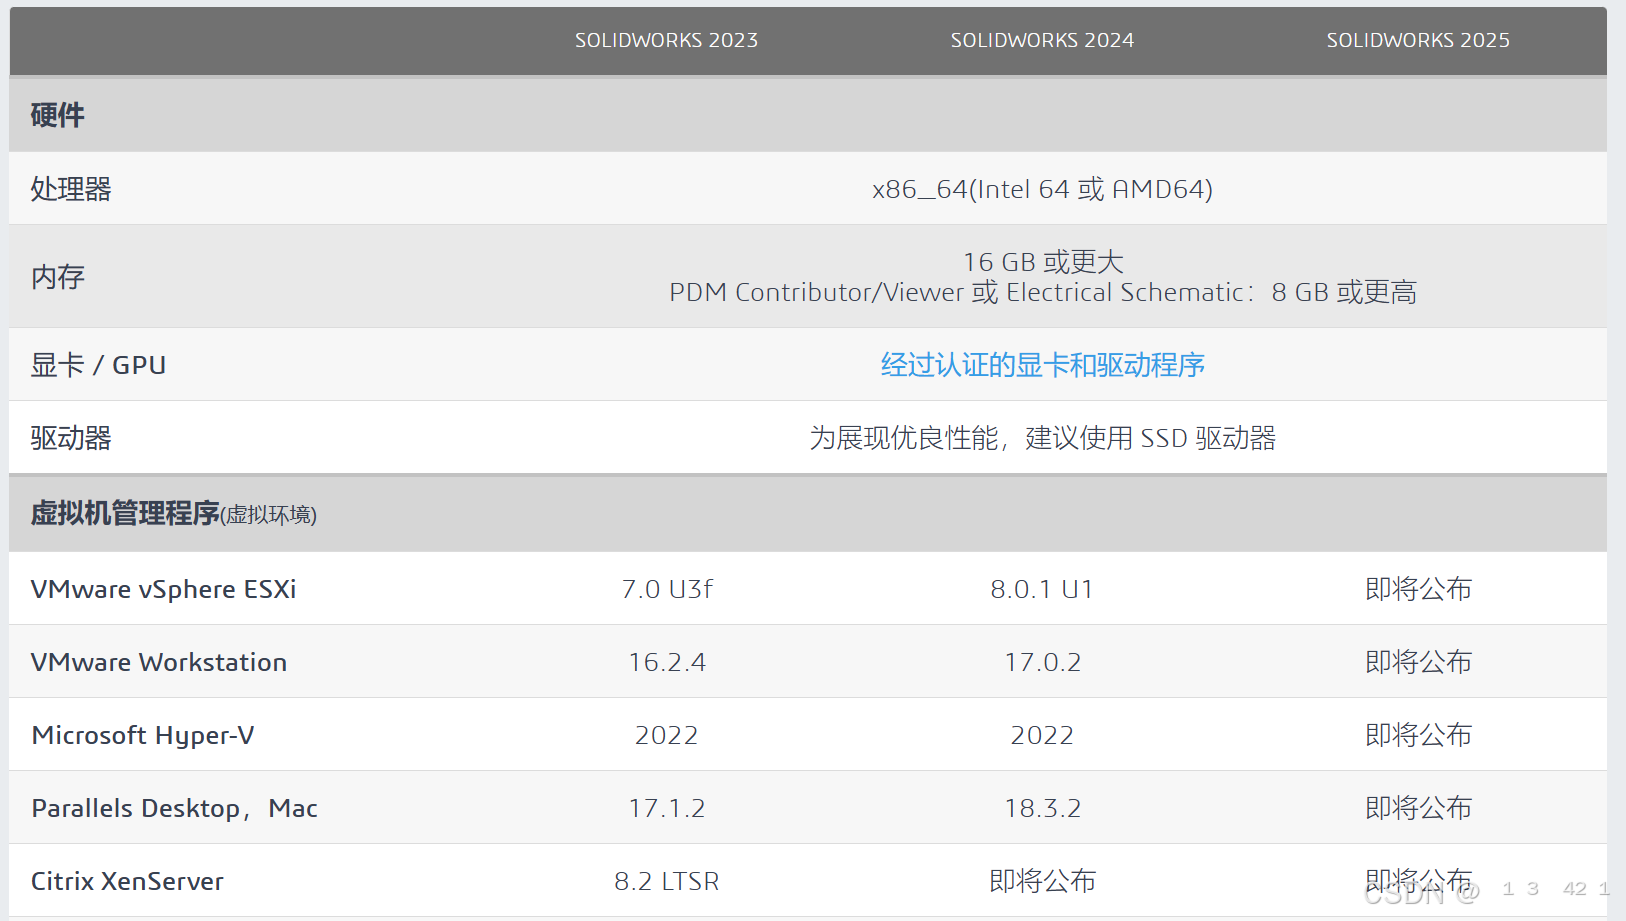Click 即将公布 in the Microsoft Hyper-V row
This screenshot has width=1626, height=921.
1418,735
